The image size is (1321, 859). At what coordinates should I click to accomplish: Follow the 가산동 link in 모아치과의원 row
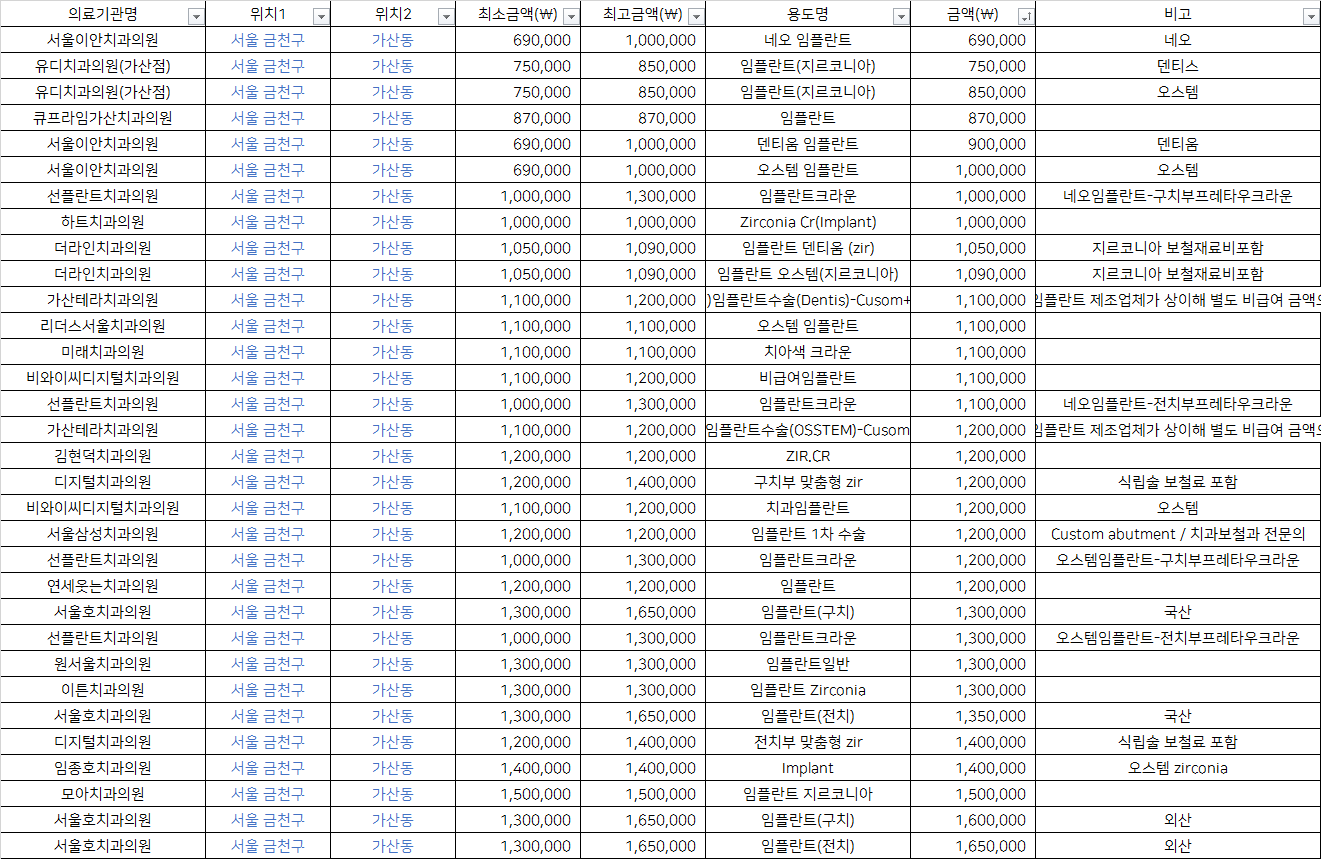393,794
